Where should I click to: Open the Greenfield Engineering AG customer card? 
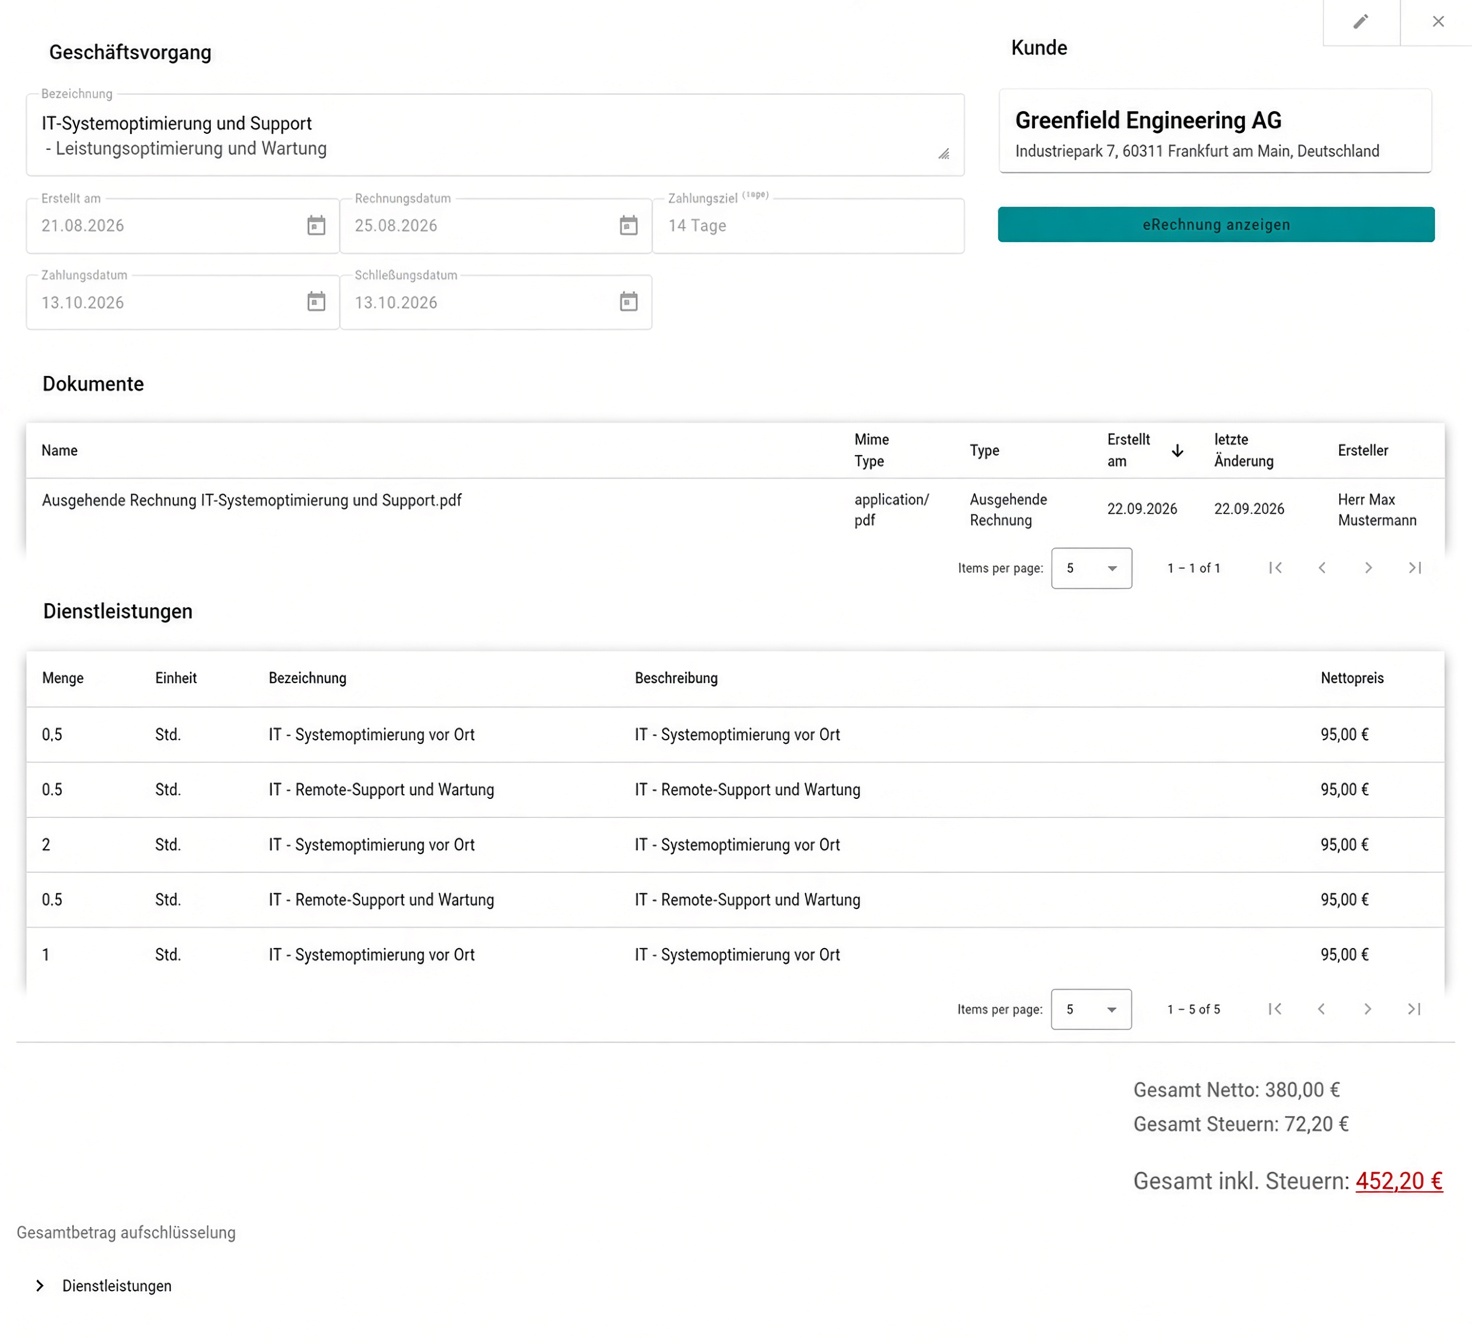(x=1215, y=132)
